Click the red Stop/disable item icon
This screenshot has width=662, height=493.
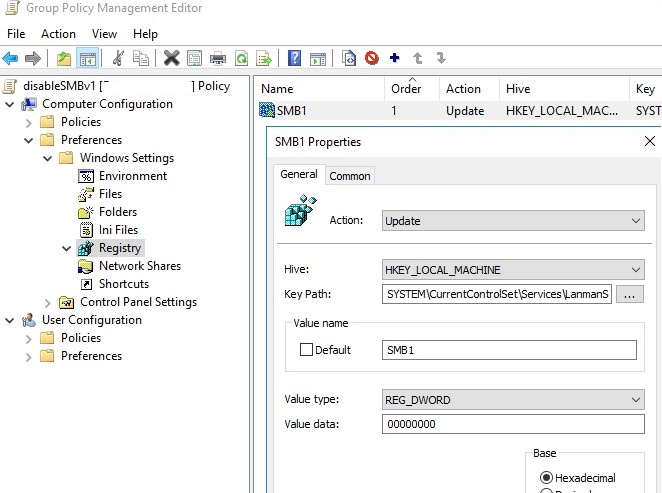point(372,58)
